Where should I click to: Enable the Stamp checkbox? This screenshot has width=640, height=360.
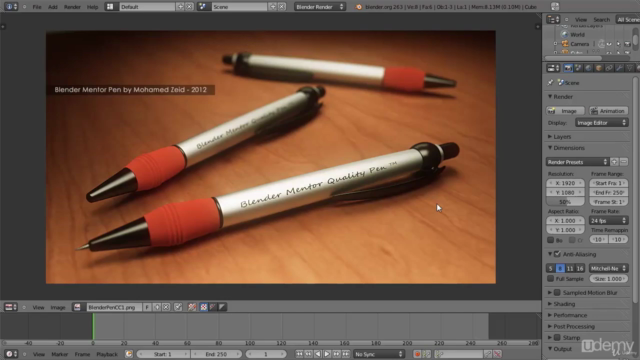[557, 338]
